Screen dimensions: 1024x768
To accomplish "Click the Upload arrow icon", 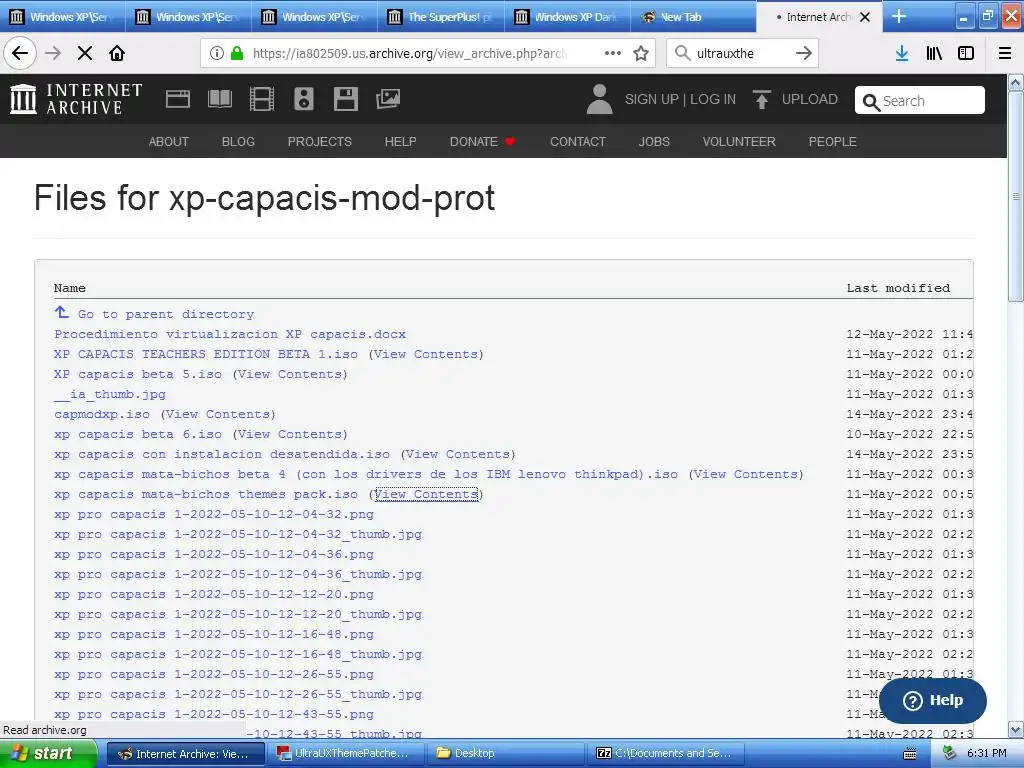I will click(761, 99).
